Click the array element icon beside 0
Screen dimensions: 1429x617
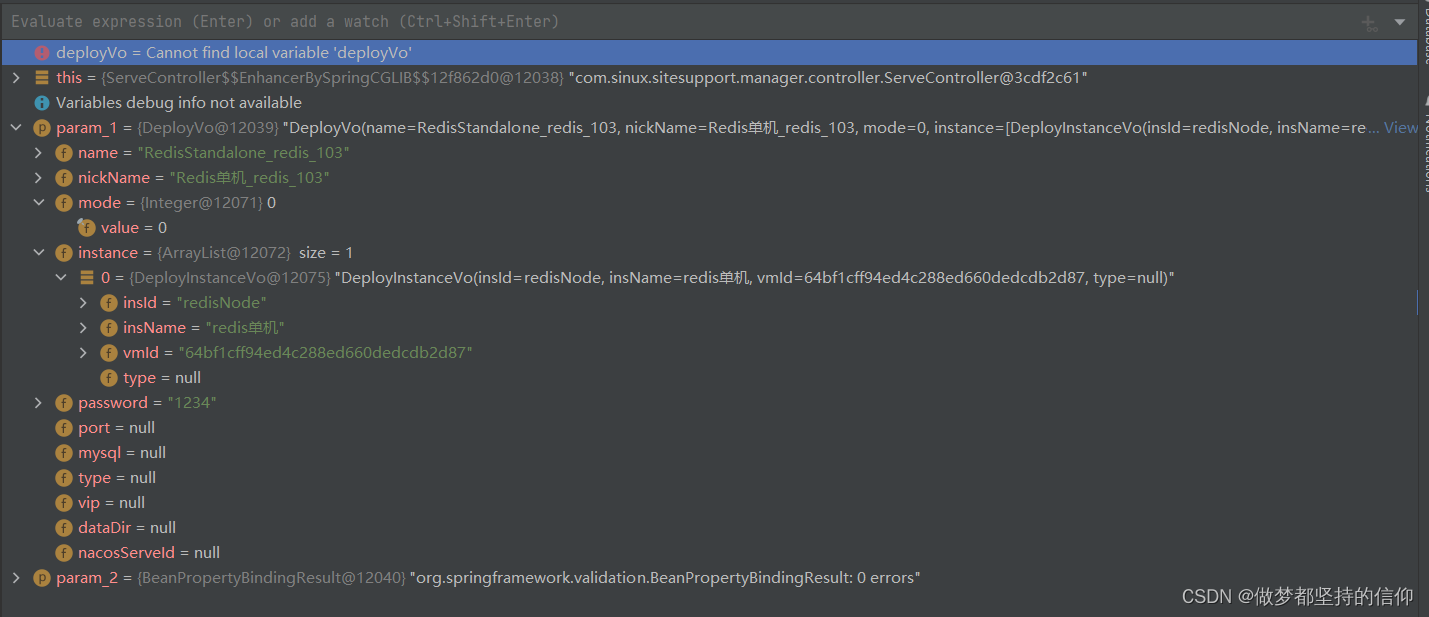87,278
